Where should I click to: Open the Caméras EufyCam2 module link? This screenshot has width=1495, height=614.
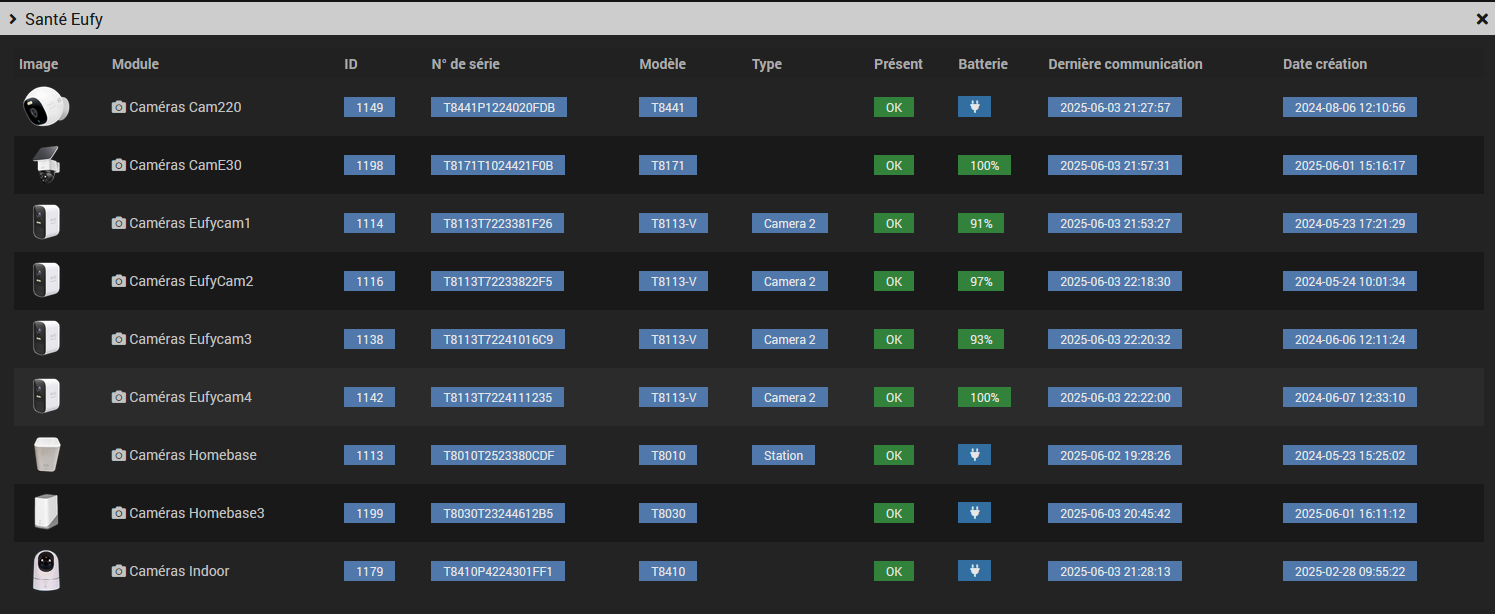(x=191, y=281)
